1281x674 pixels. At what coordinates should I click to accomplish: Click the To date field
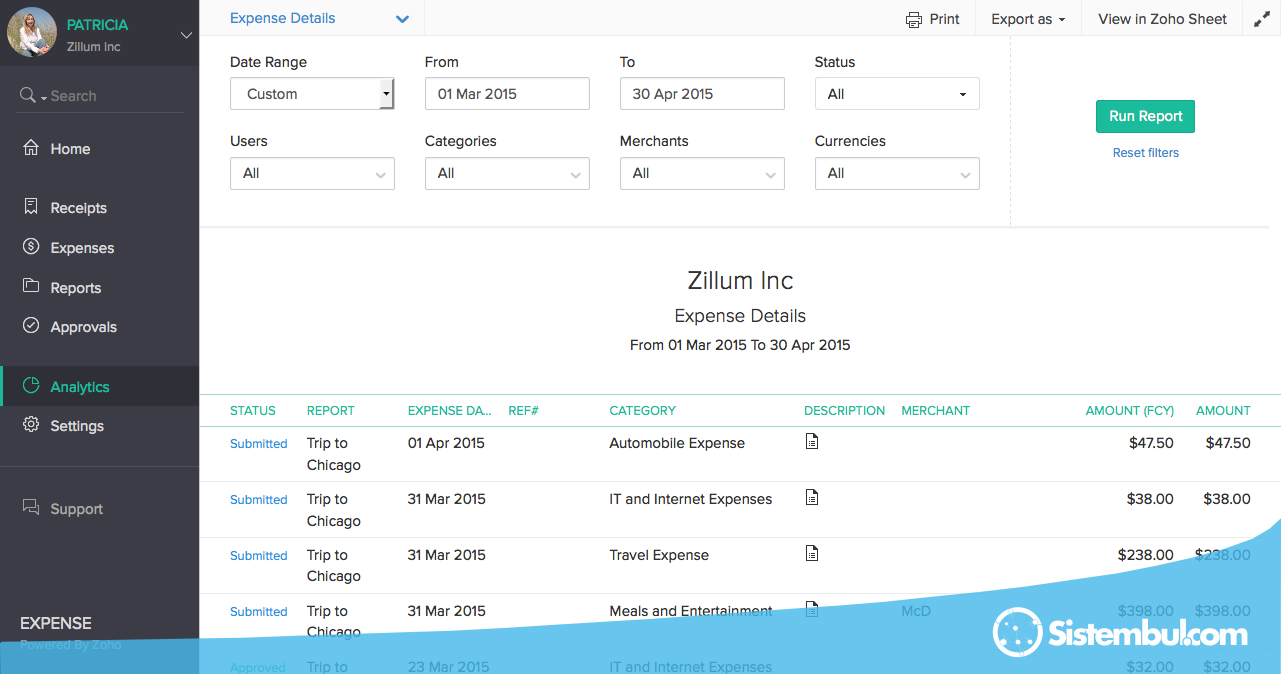(x=702, y=94)
